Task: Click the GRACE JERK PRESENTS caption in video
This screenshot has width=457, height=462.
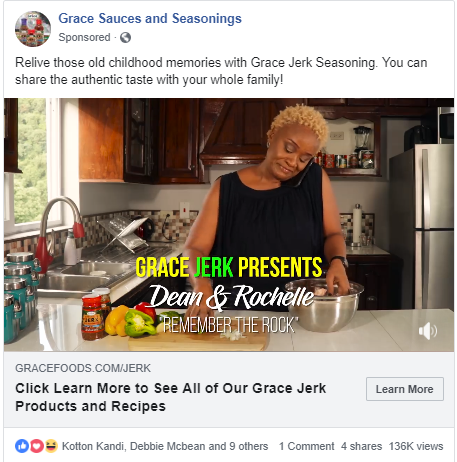Action: click(x=229, y=267)
